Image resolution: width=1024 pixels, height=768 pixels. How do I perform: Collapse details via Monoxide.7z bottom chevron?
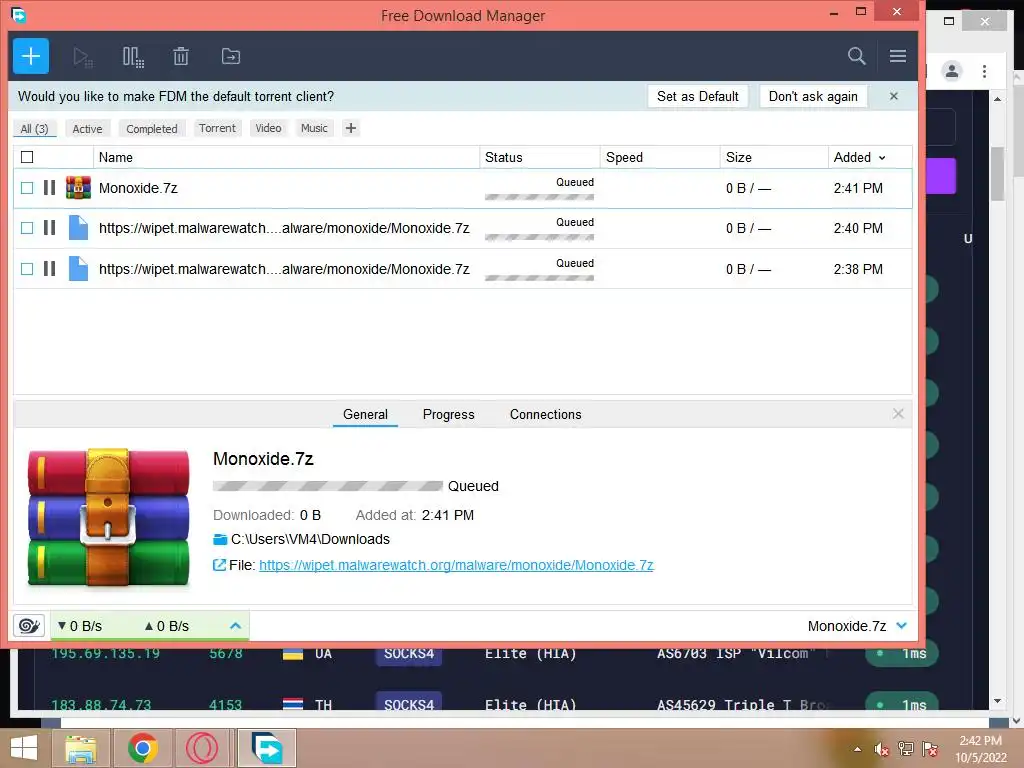[x=902, y=626]
